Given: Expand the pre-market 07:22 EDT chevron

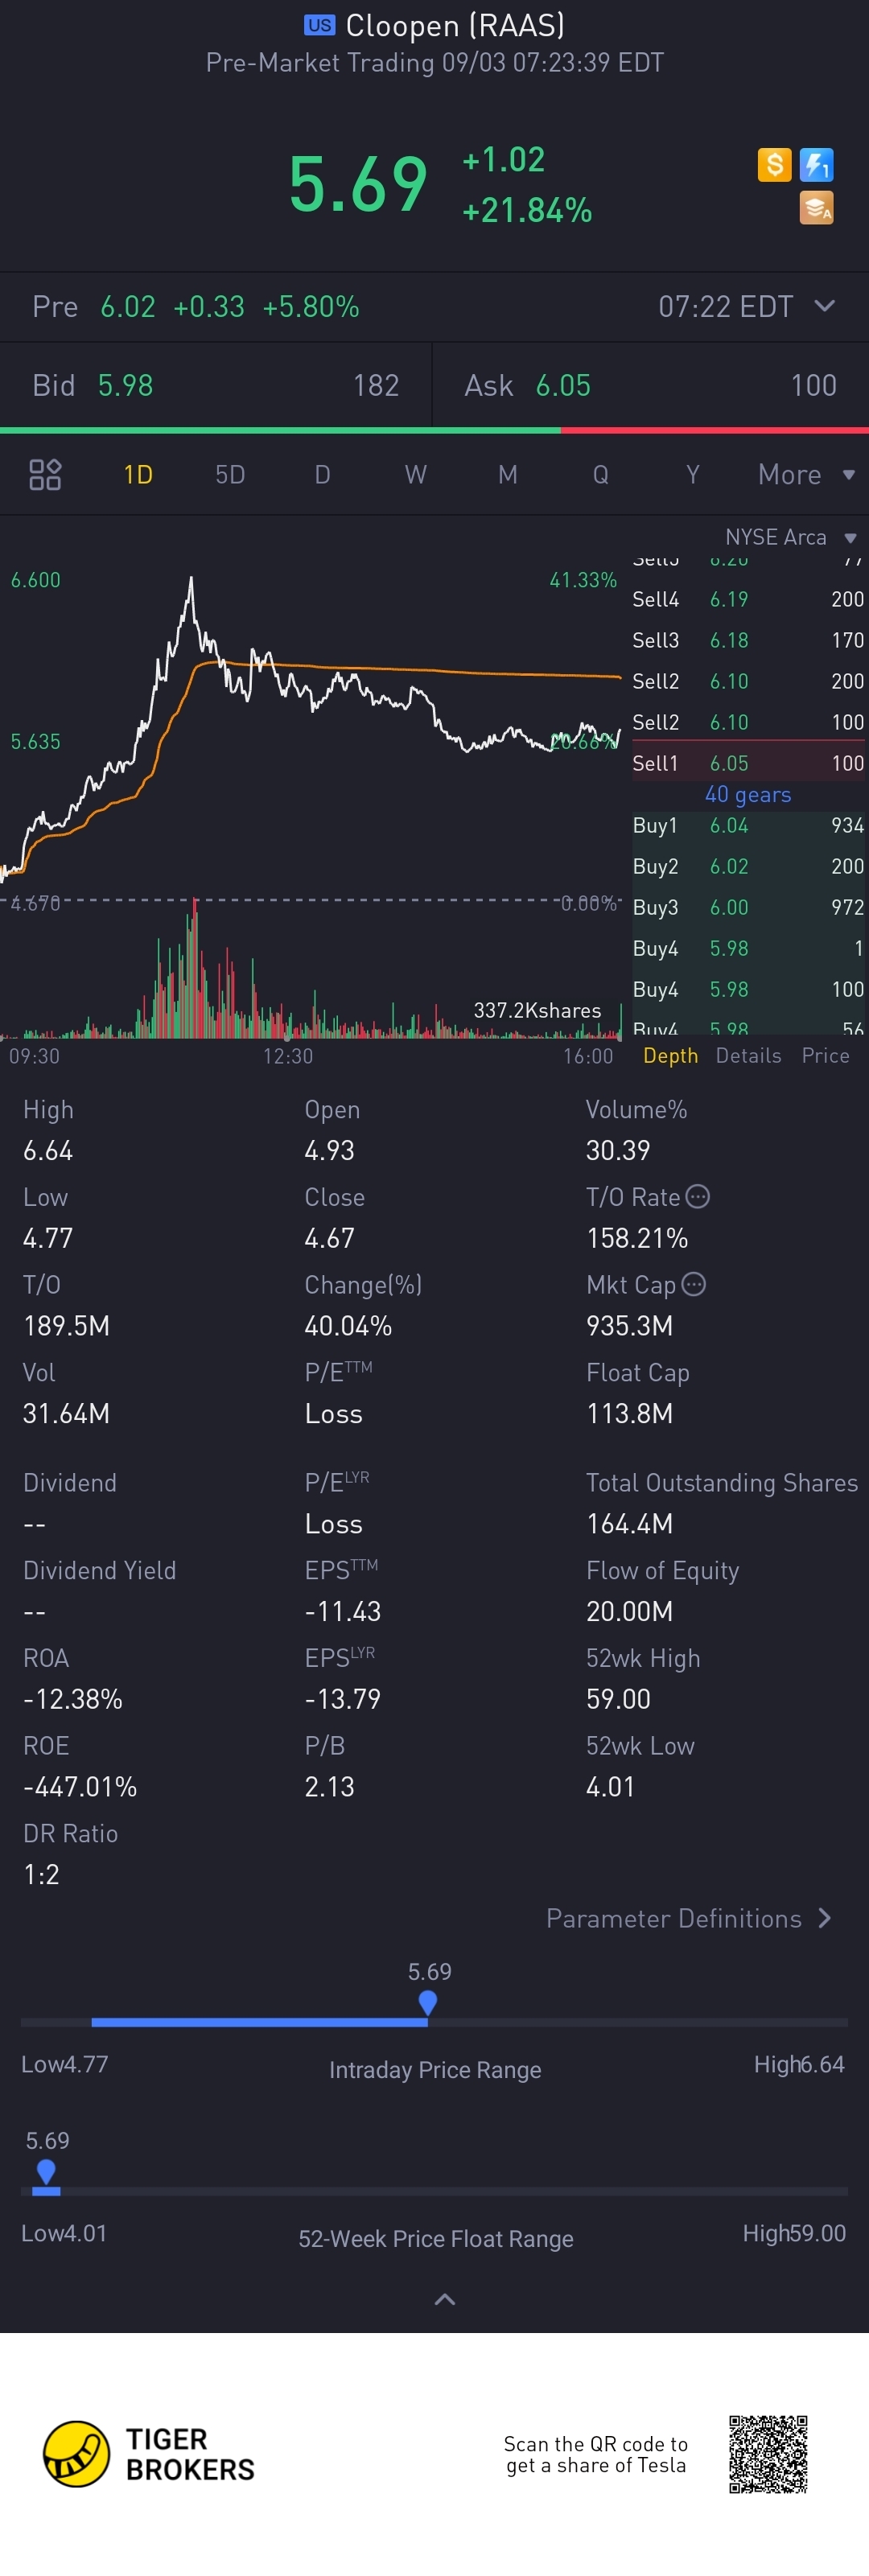Looking at the screenshot, I should tap(824, 306).
